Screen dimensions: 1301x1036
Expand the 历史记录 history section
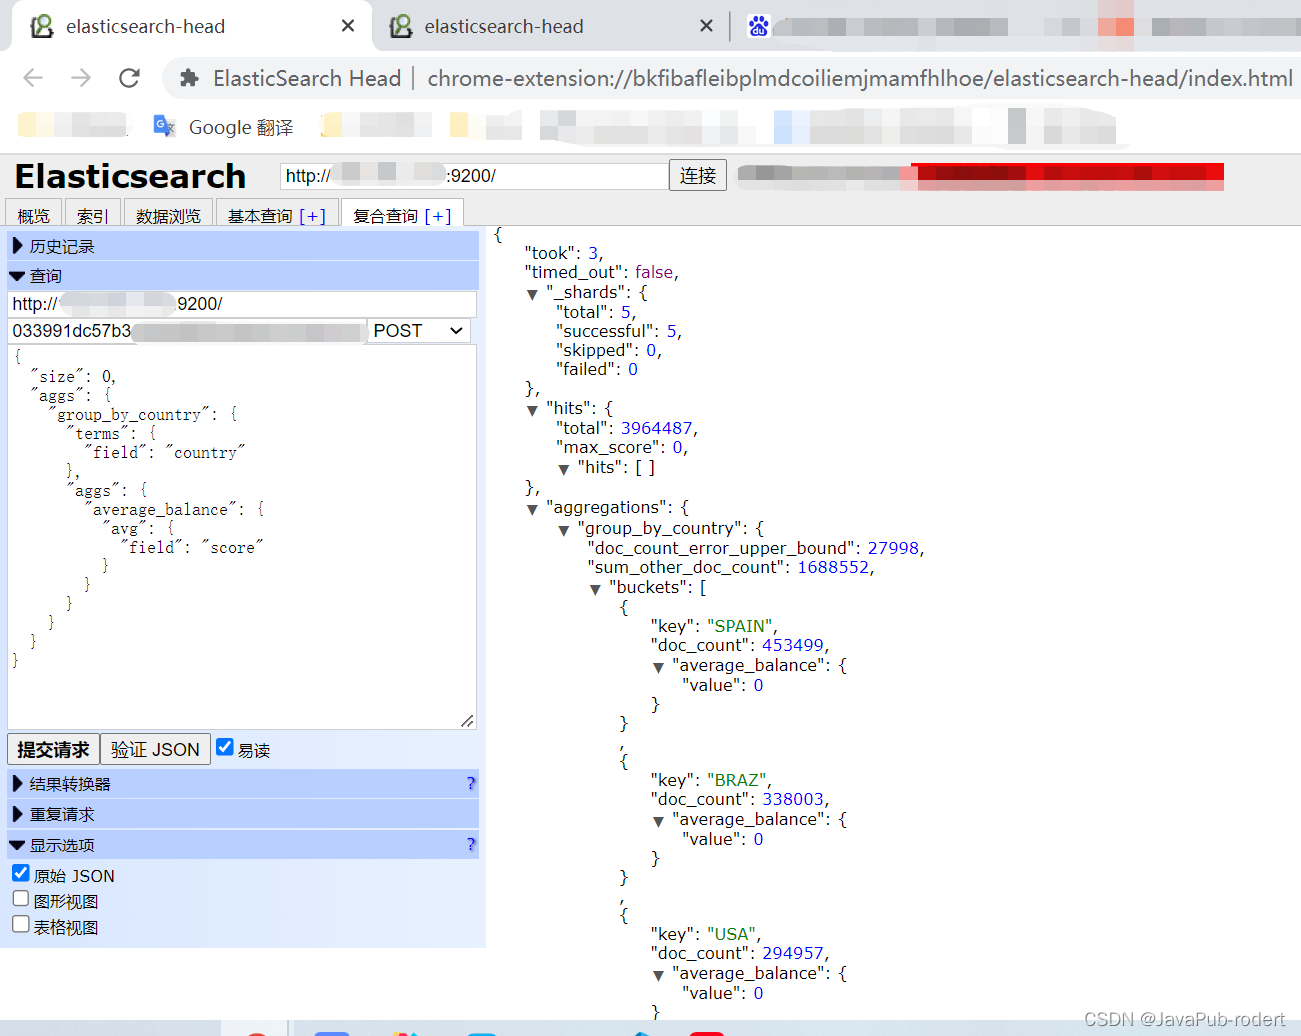click(243, 246)
